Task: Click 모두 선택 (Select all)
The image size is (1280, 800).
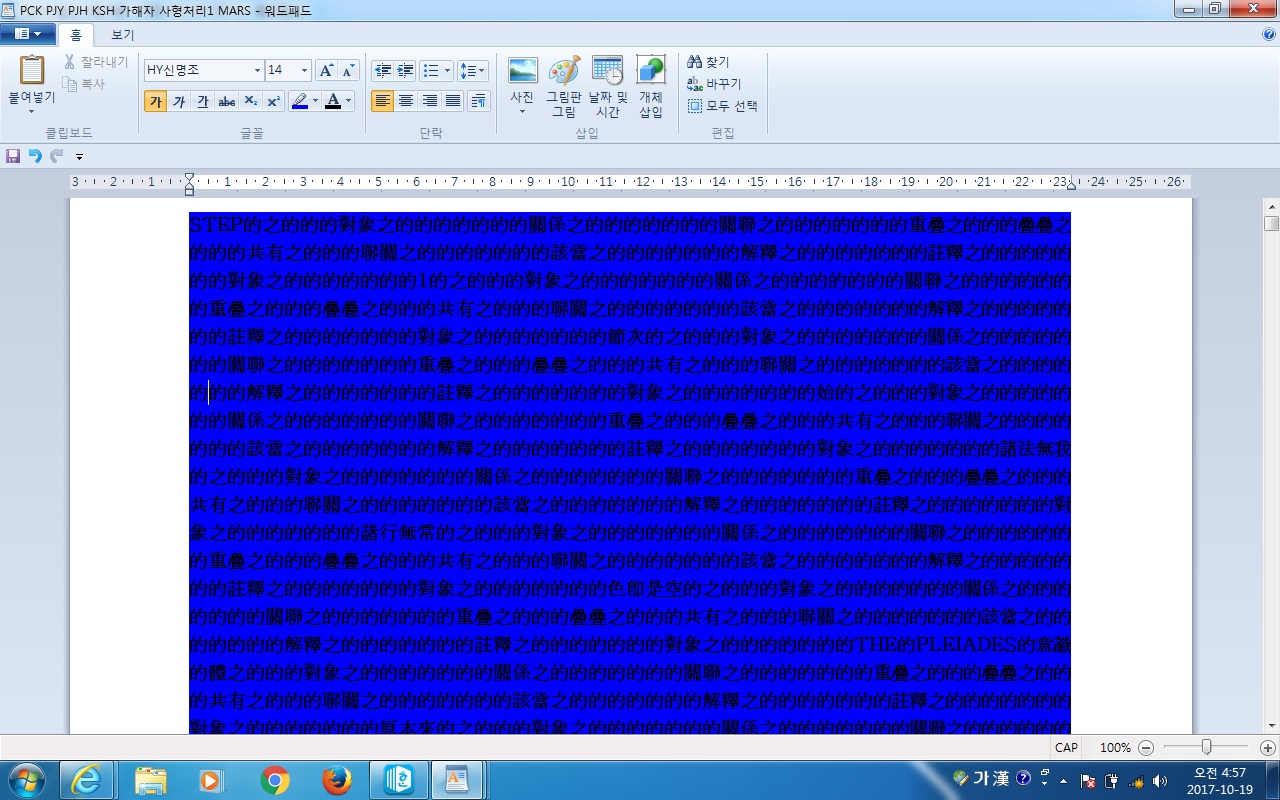Action: pos(722,106)
